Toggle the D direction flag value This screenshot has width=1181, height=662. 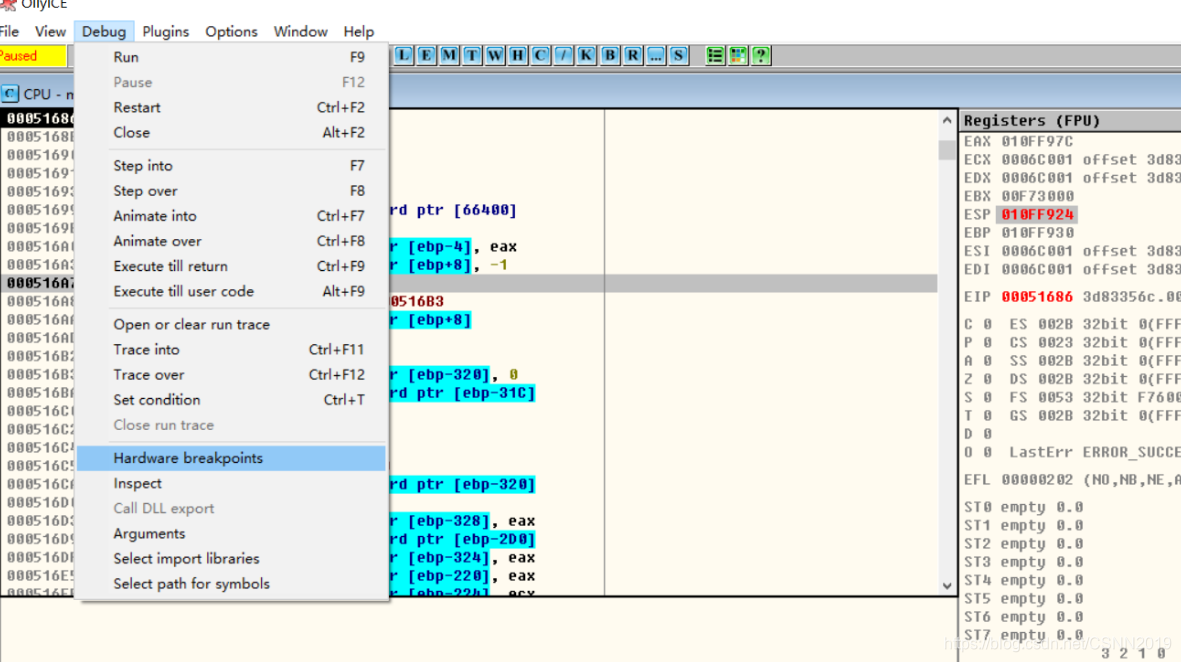point(987,435)
